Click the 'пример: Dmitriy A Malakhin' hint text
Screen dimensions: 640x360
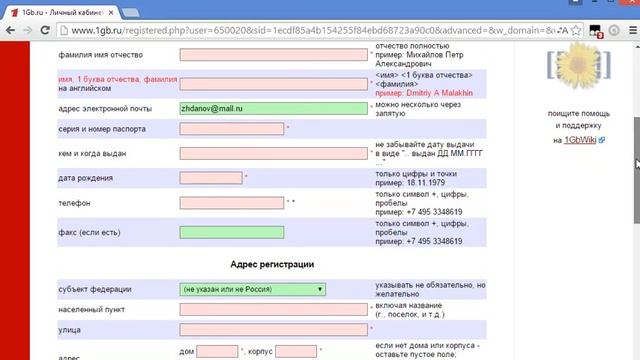tap(424, 93)
